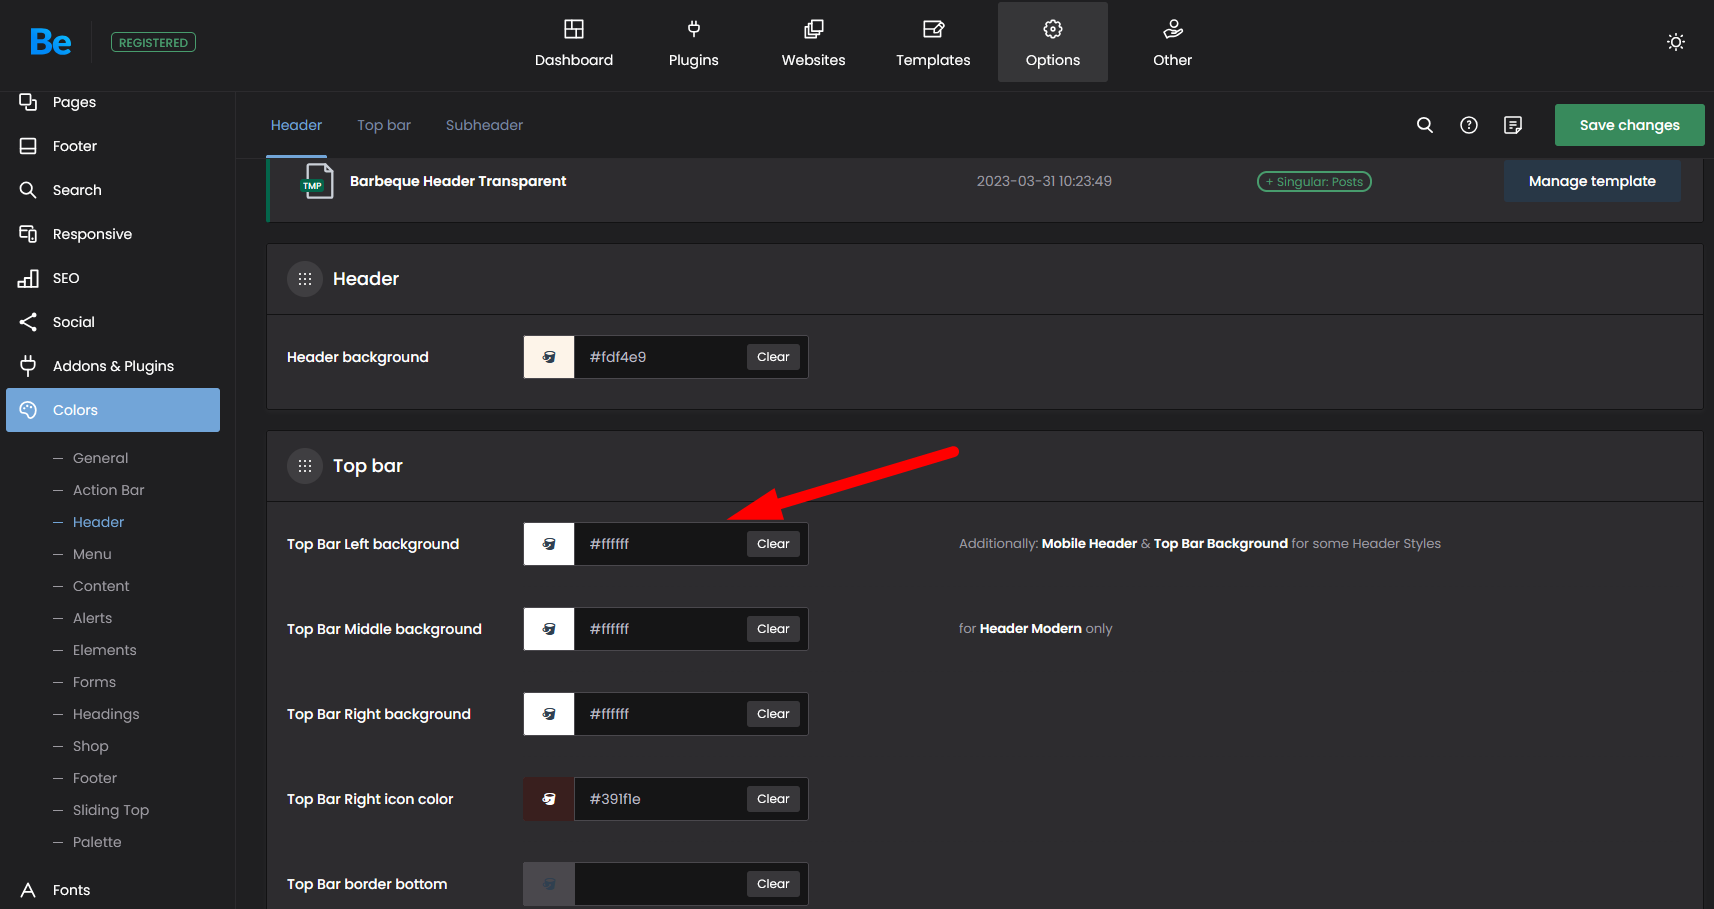Image resolution: width=1714 pixels, height=909 pixels.
Task: Click the Manage template button
Action: point(1592,181)
